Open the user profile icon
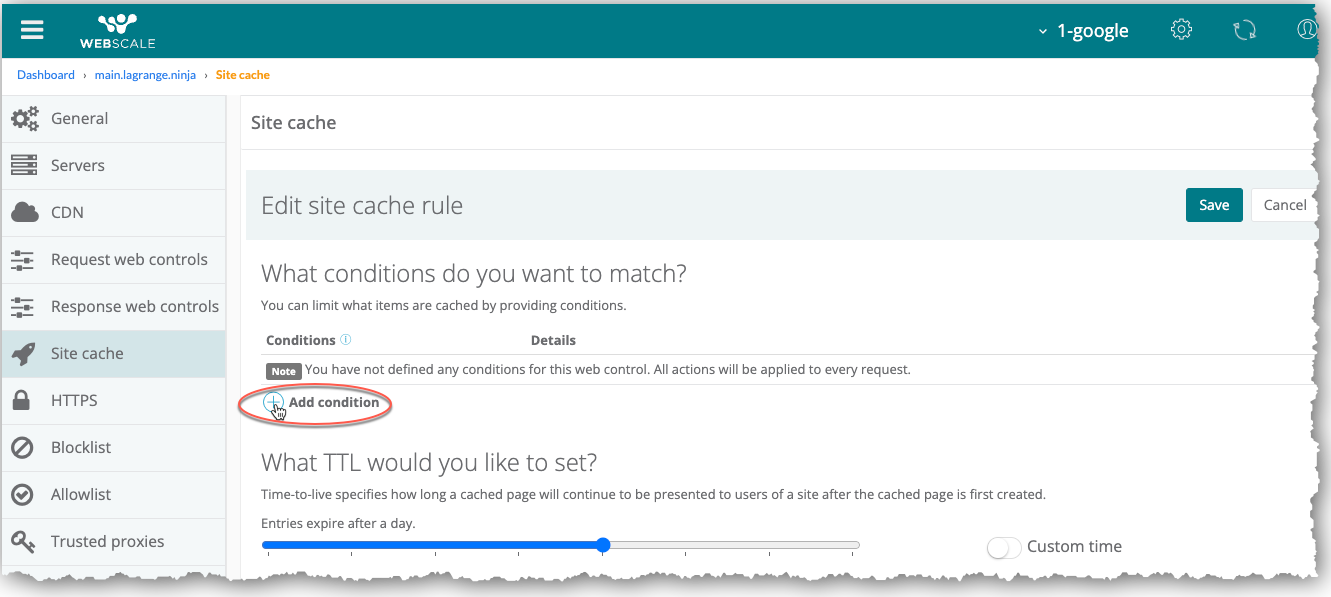 coord(1307,29)
